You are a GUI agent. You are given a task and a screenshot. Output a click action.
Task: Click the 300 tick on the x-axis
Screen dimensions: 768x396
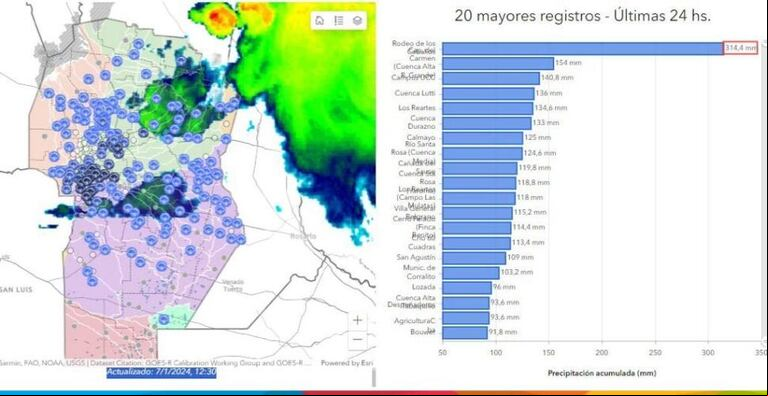click(x=708, y=353)
